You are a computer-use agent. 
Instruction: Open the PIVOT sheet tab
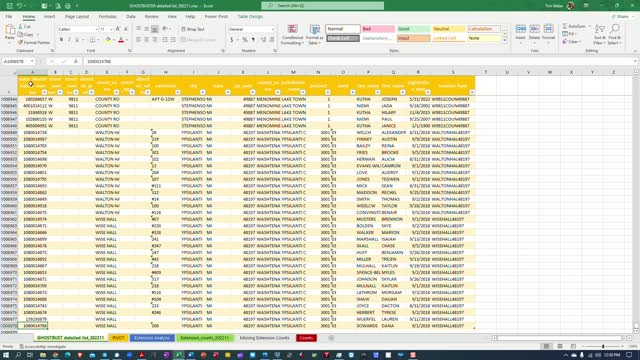(118, 338)
